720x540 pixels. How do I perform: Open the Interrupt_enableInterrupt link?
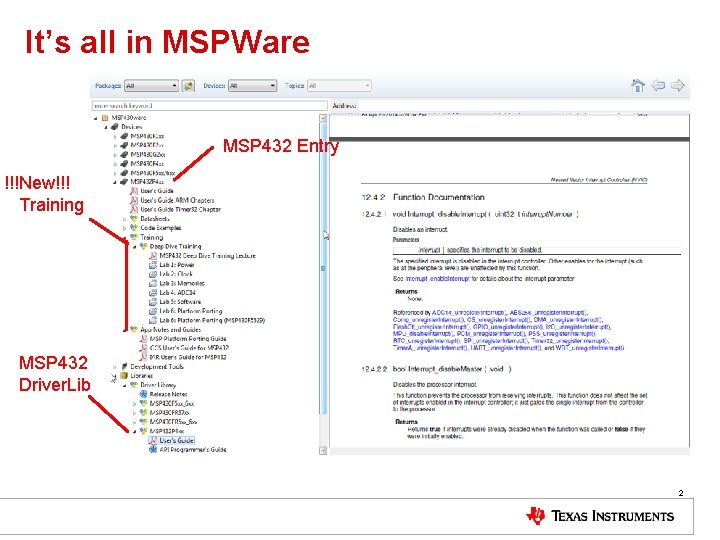437,279
